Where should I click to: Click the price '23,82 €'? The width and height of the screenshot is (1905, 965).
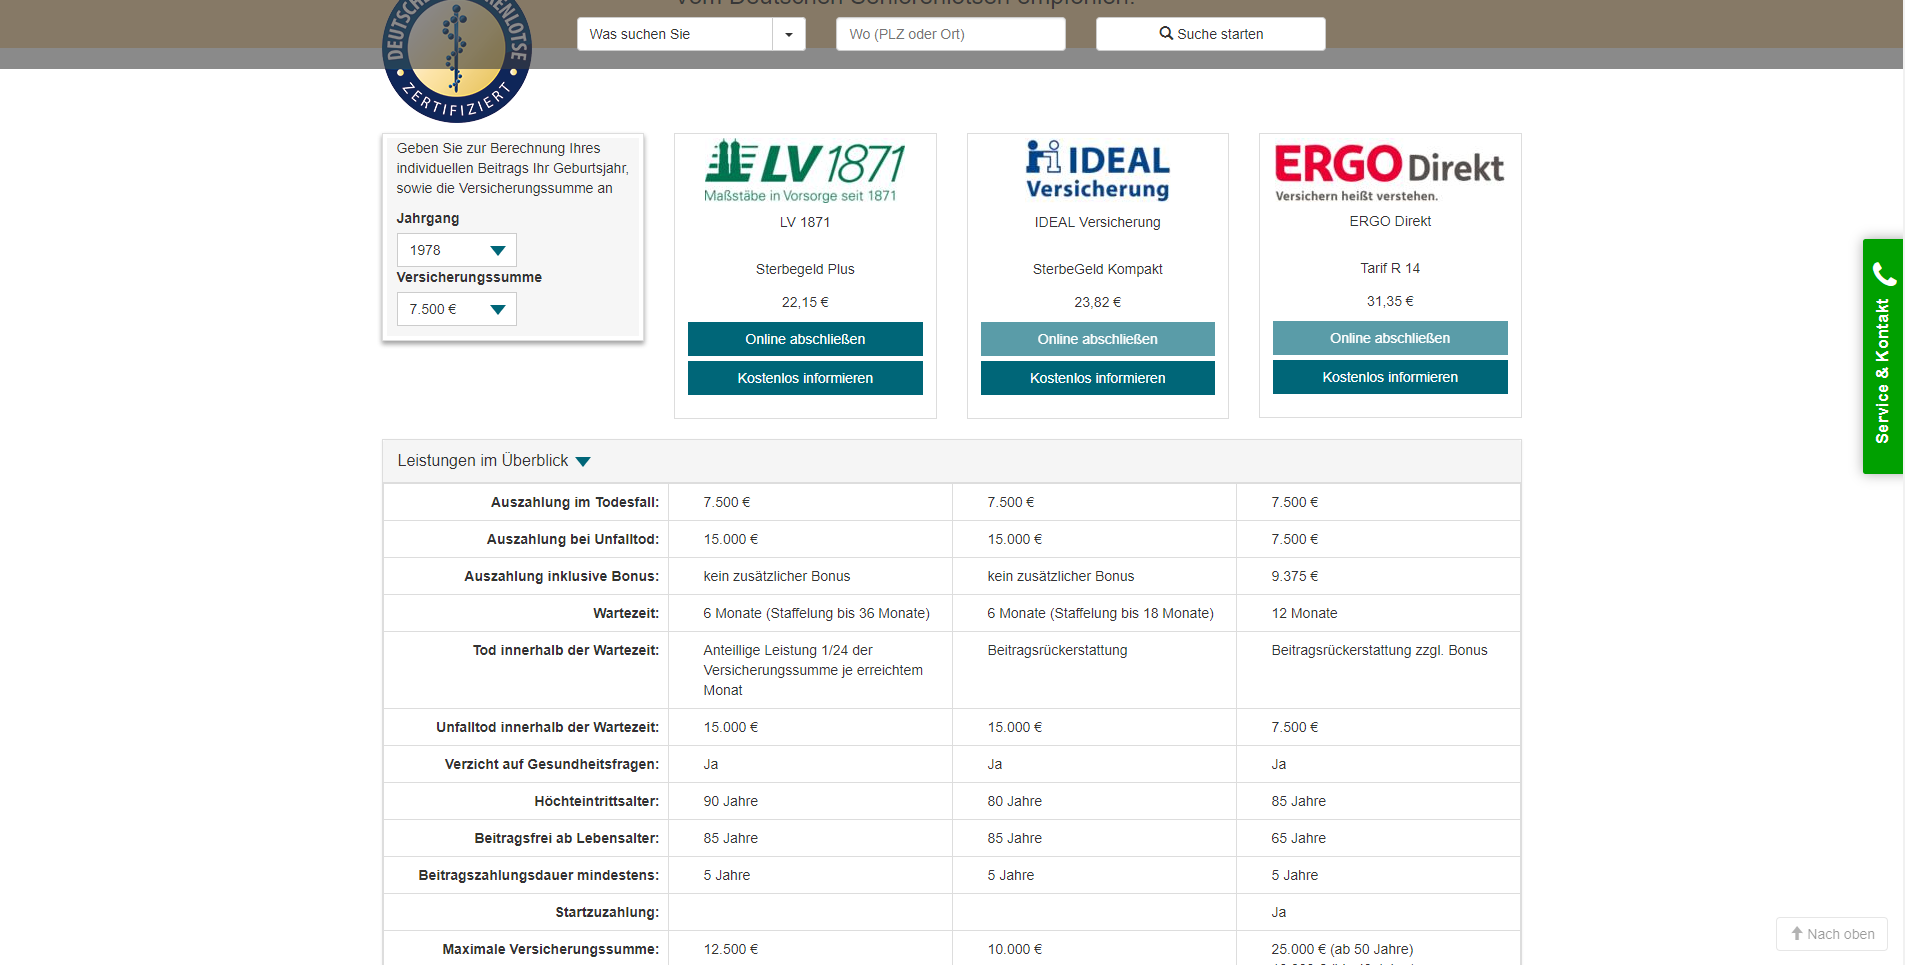1098,302
